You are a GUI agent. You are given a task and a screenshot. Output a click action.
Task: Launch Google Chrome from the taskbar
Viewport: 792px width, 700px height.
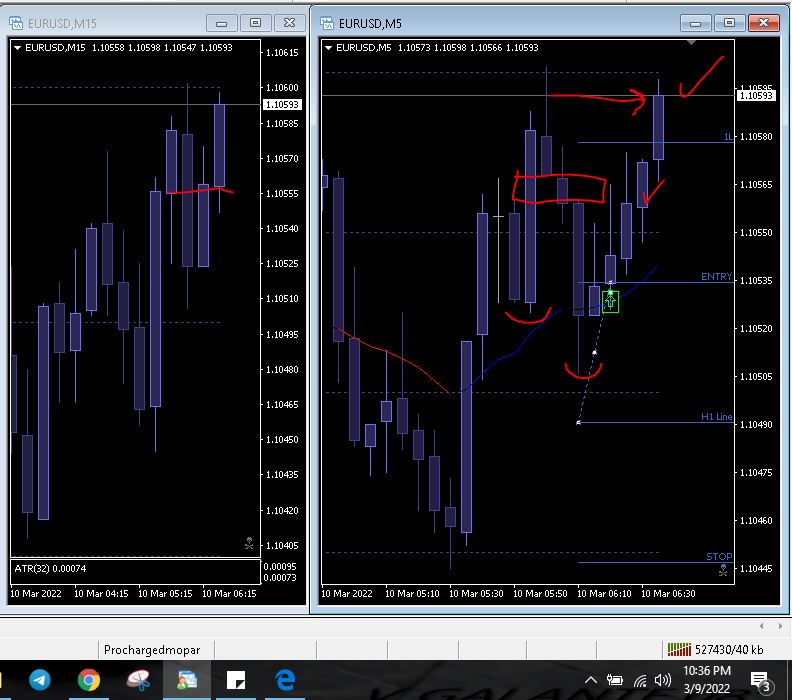coord(88,680)
